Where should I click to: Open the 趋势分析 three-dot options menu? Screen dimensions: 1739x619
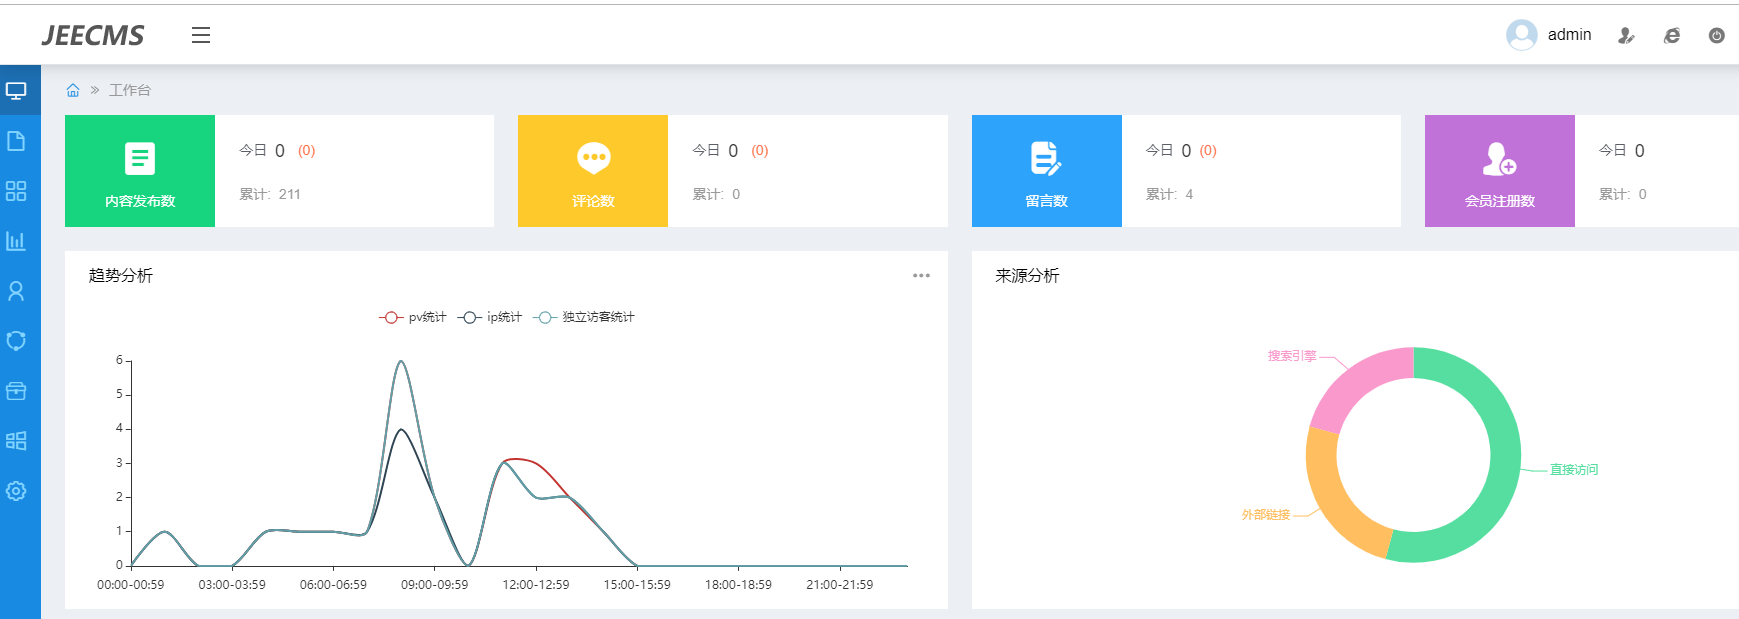(921, 276)
